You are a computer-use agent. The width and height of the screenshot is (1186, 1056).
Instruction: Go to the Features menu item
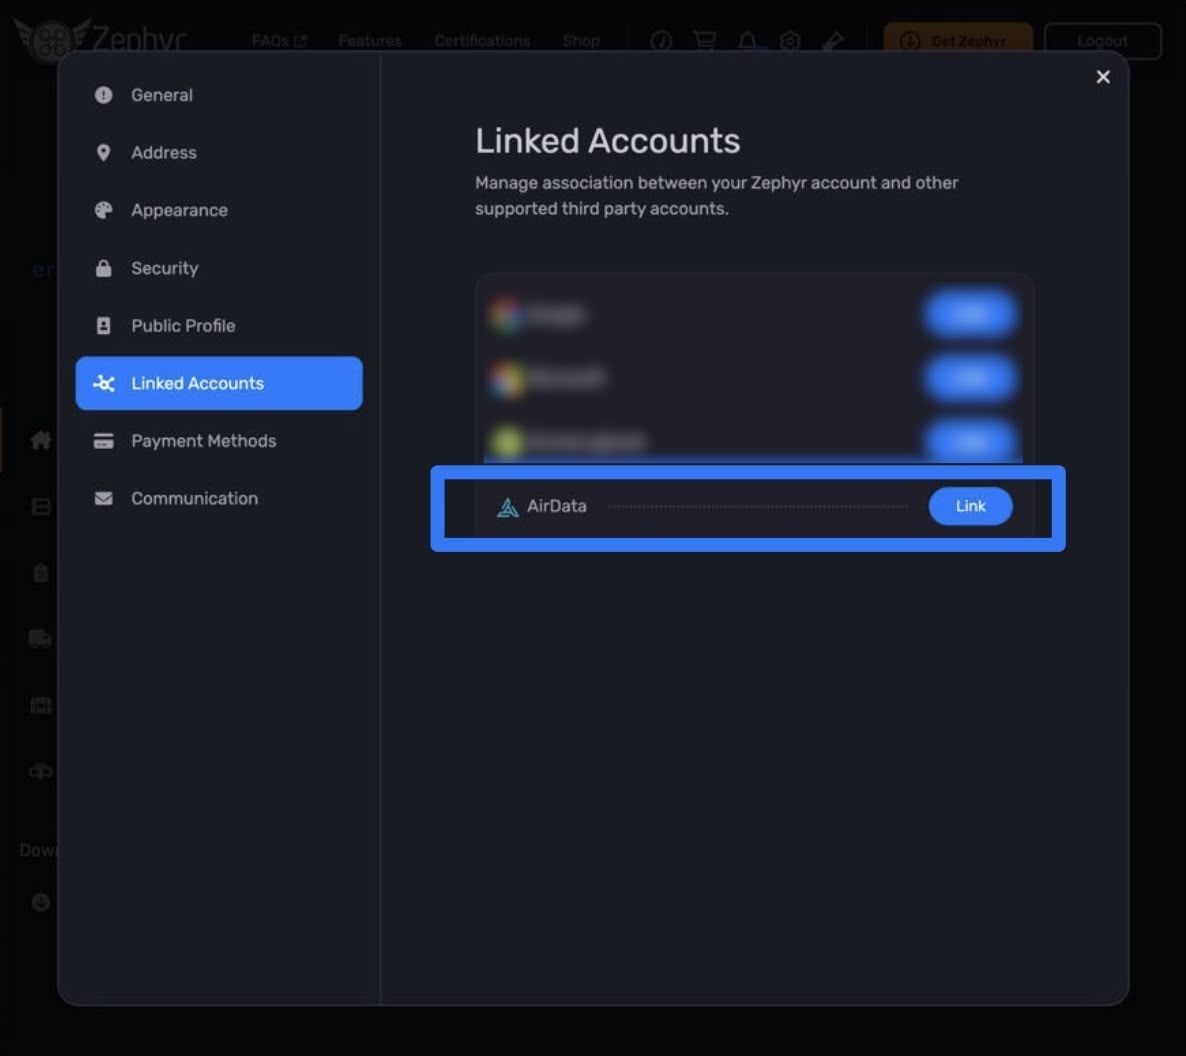[x=370, y=41]
